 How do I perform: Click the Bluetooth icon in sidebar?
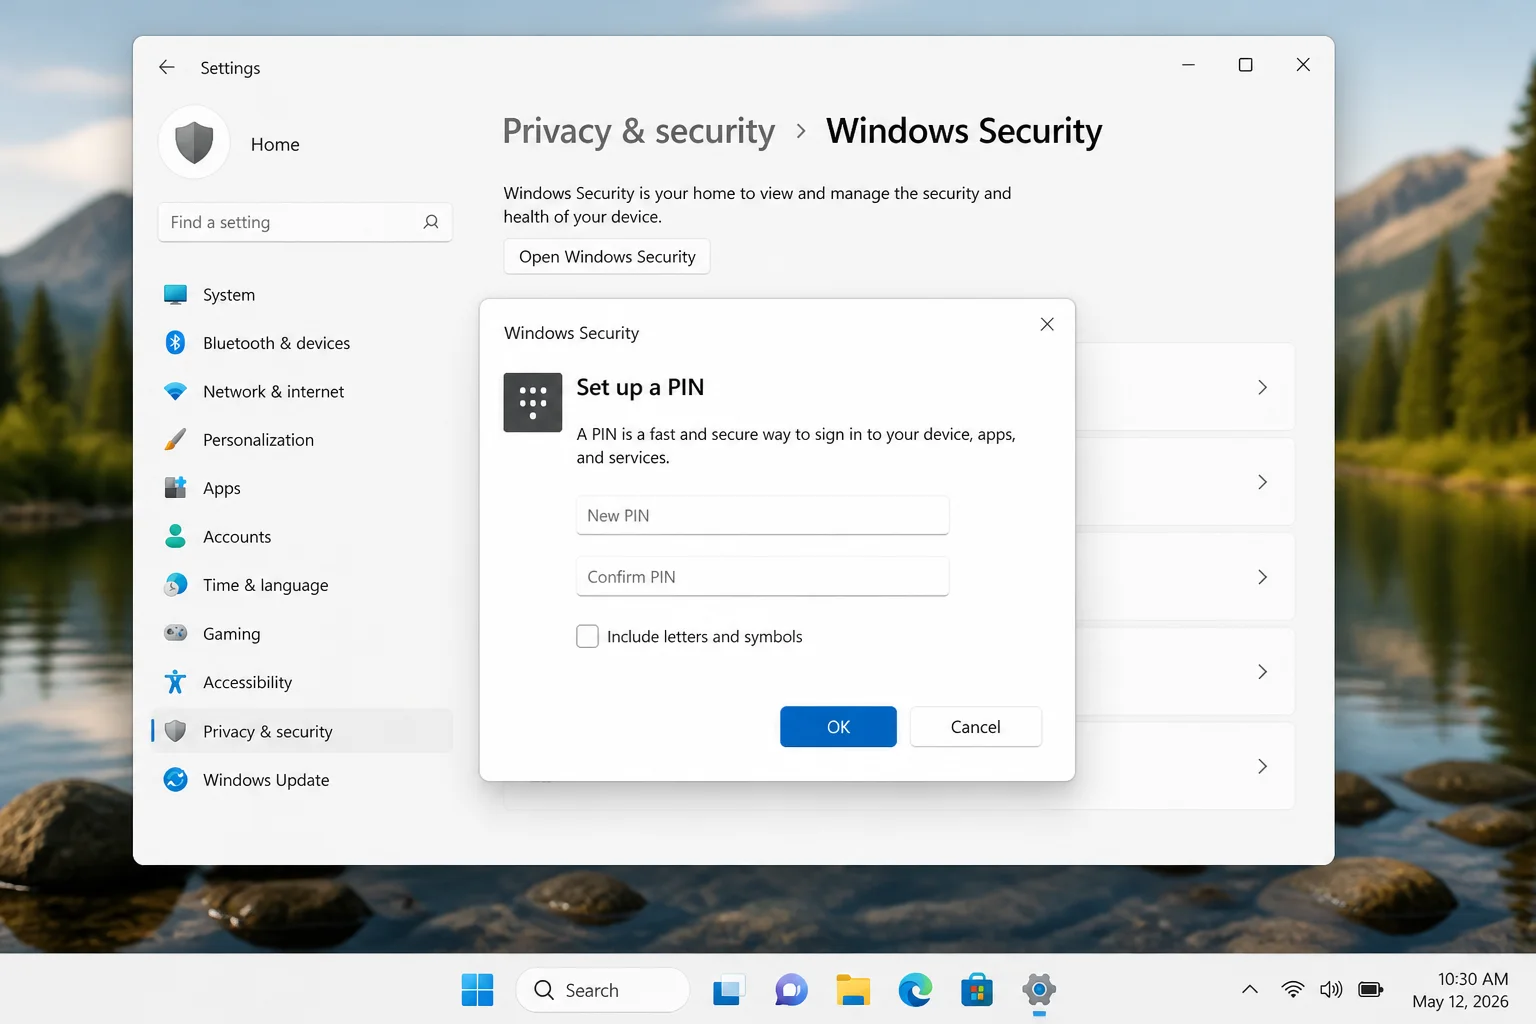coord(175,343)
